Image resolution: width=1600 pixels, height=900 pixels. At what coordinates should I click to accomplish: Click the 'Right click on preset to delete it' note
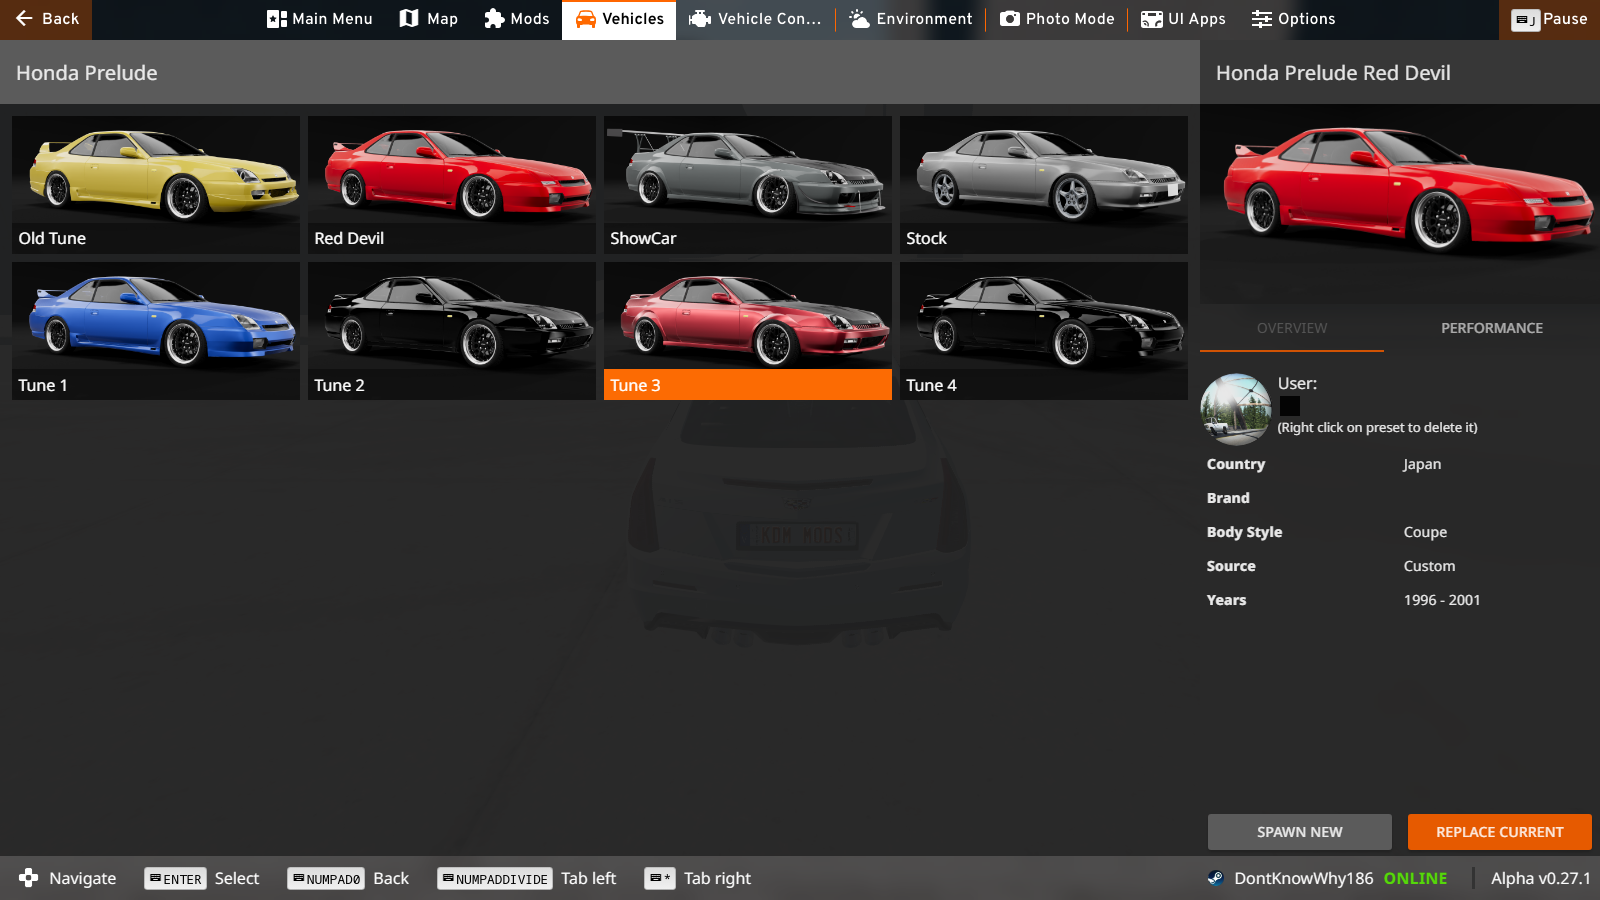tap(1377, 427)
